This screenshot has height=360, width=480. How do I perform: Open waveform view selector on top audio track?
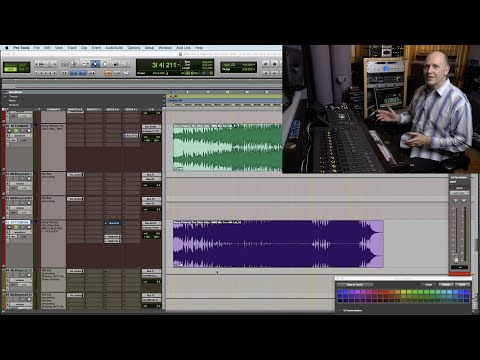[20, 136]
